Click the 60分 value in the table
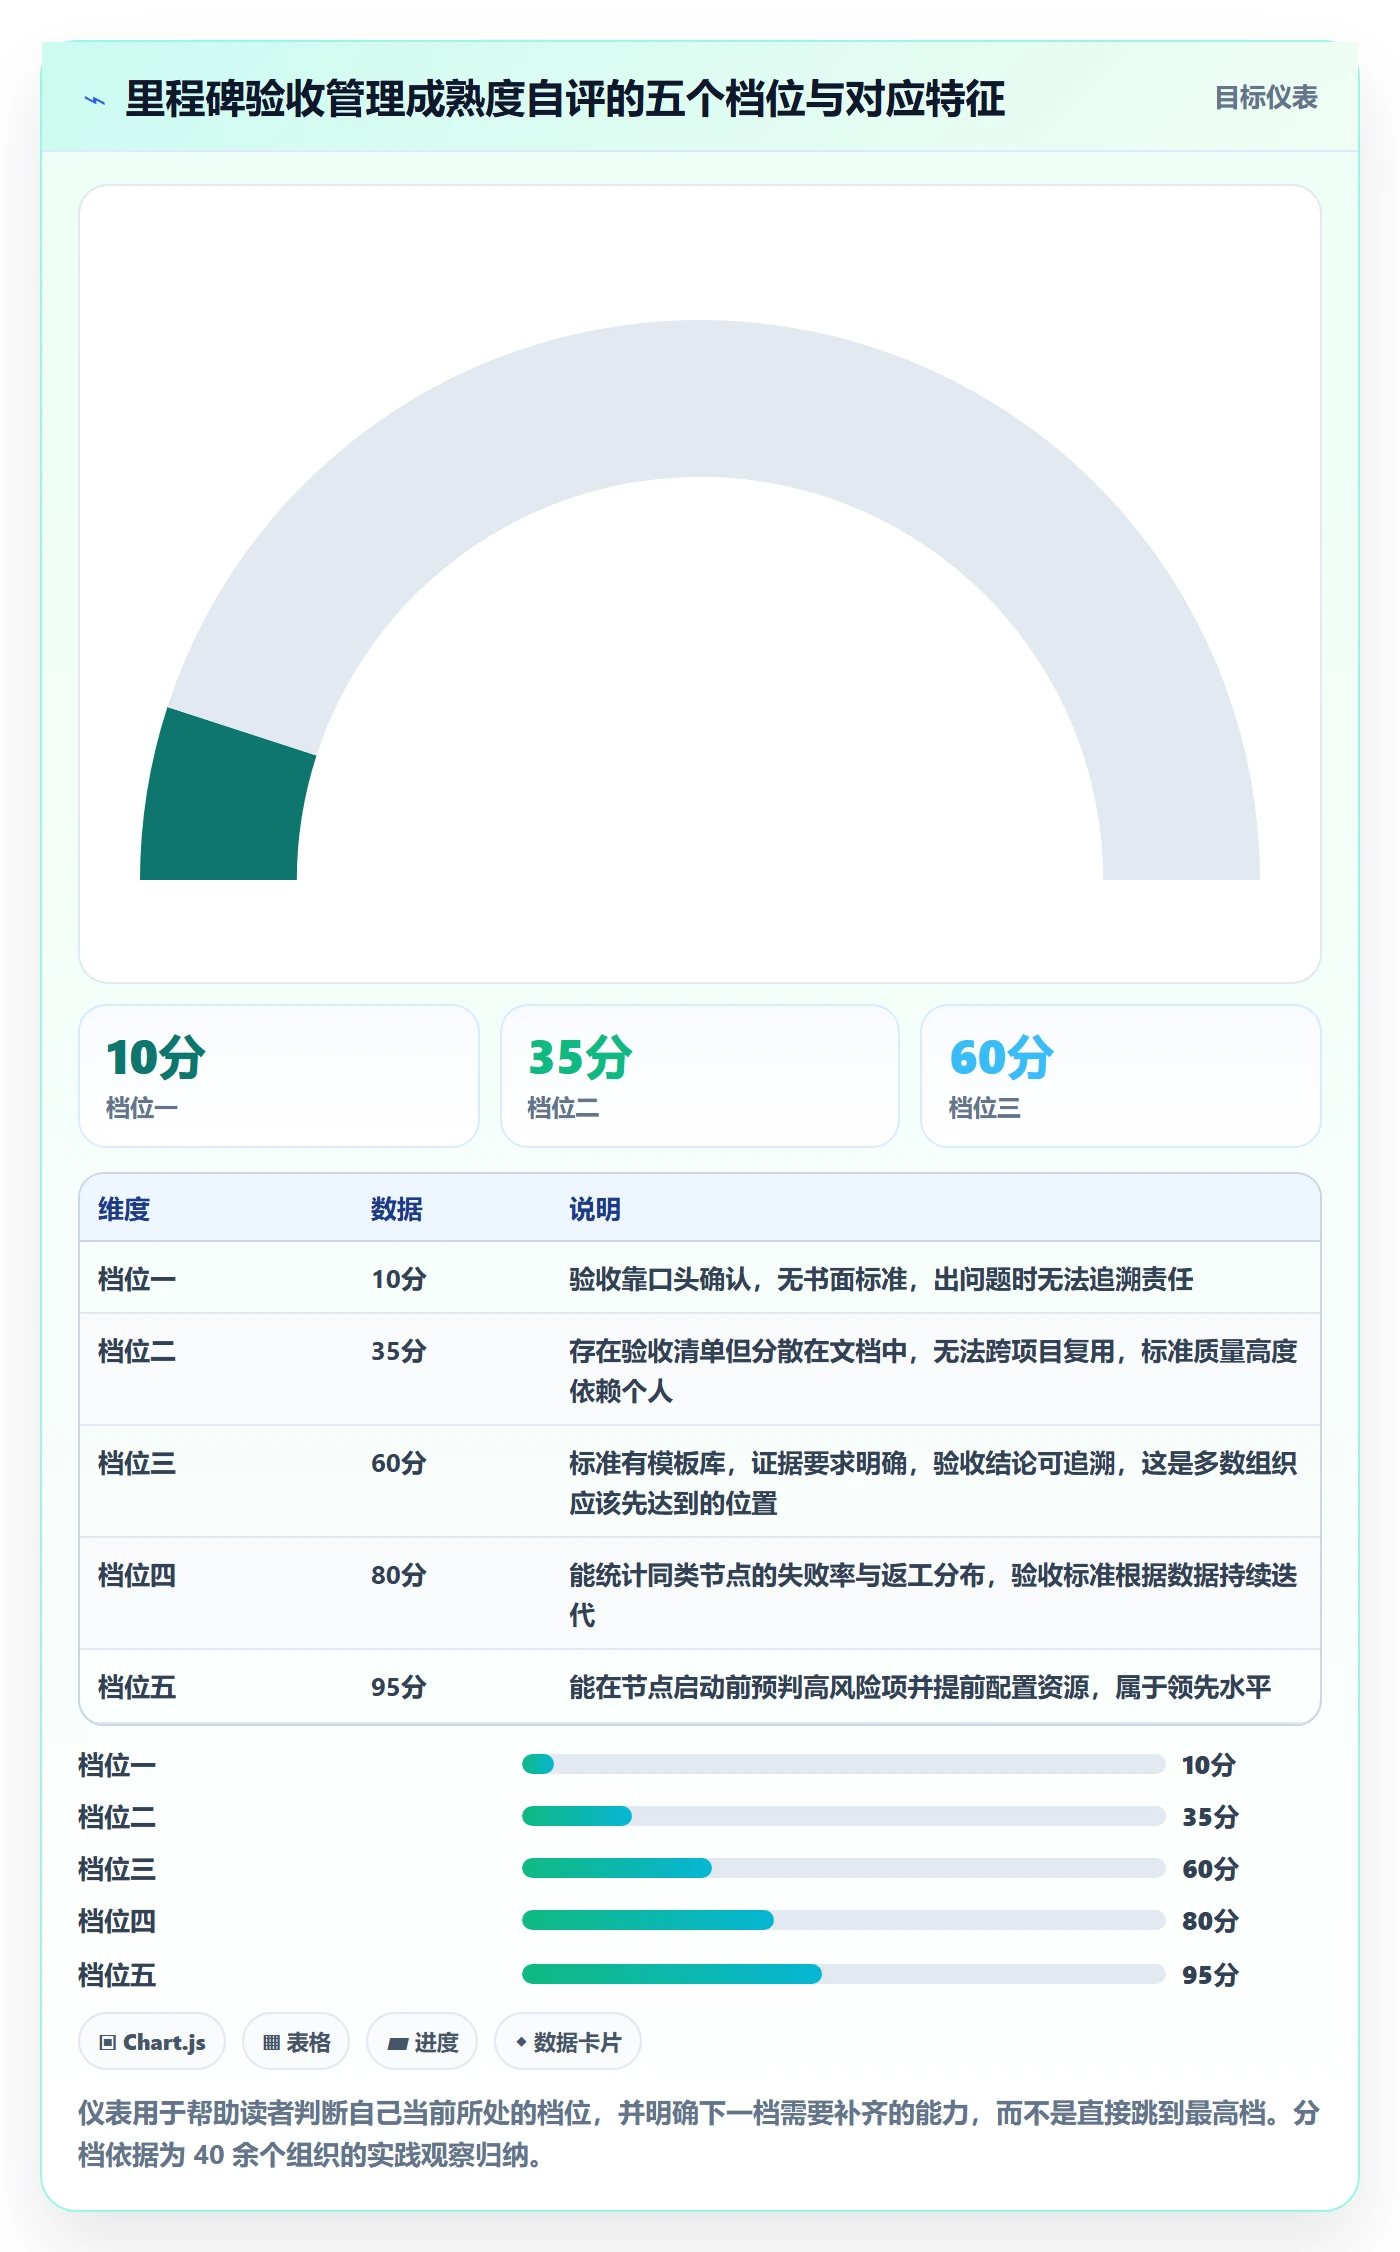Image resolution: width=1400 pixels, height=2252 pixels. 399,1463
